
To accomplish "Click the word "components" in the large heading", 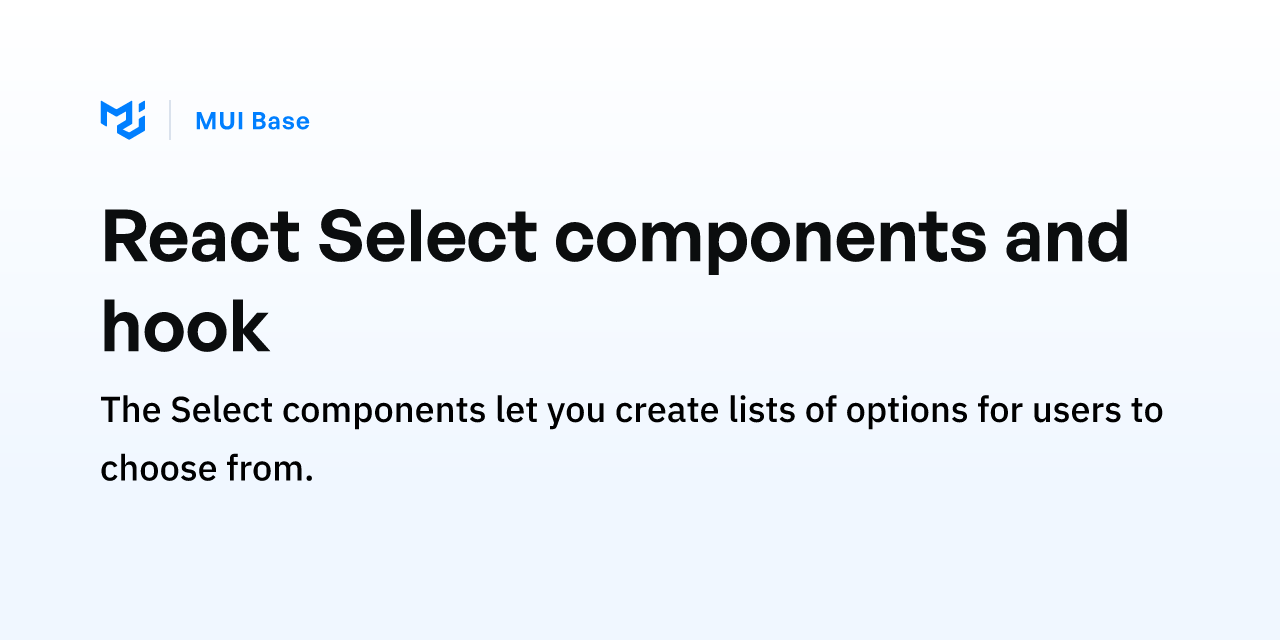I will tap(770, 237).
